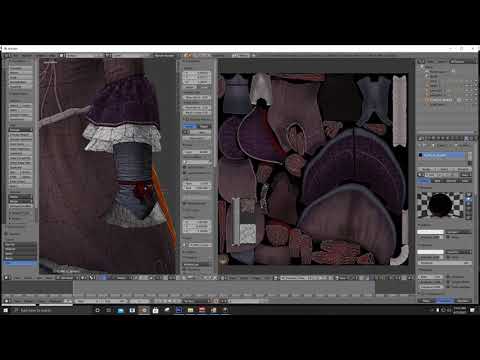Open the 3D viewport editor type icon
Image resolution: width=480 pixels, height=360 pixels.
[7, 277]
